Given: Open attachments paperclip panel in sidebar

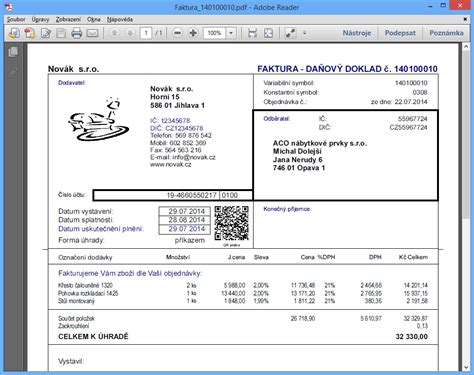Looking at the screenshot, I should tap(13, 71).
